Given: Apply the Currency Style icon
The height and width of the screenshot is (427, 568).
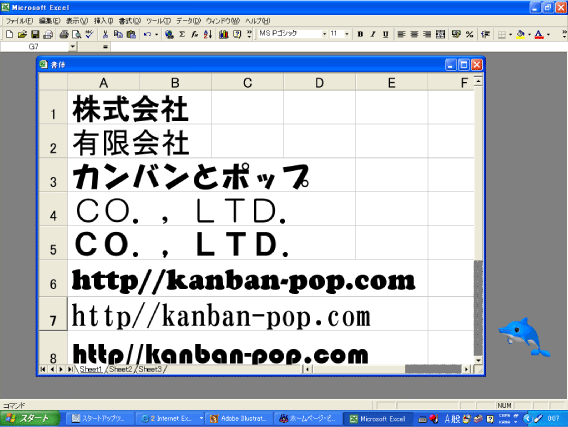Looking at the screenshot, I should (456, 34).
